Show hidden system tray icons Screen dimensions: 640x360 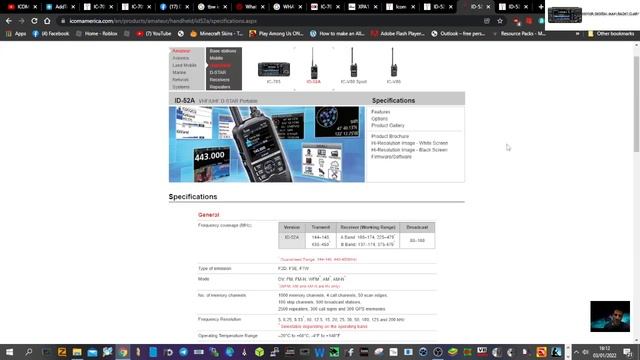(x=576, y=352)
